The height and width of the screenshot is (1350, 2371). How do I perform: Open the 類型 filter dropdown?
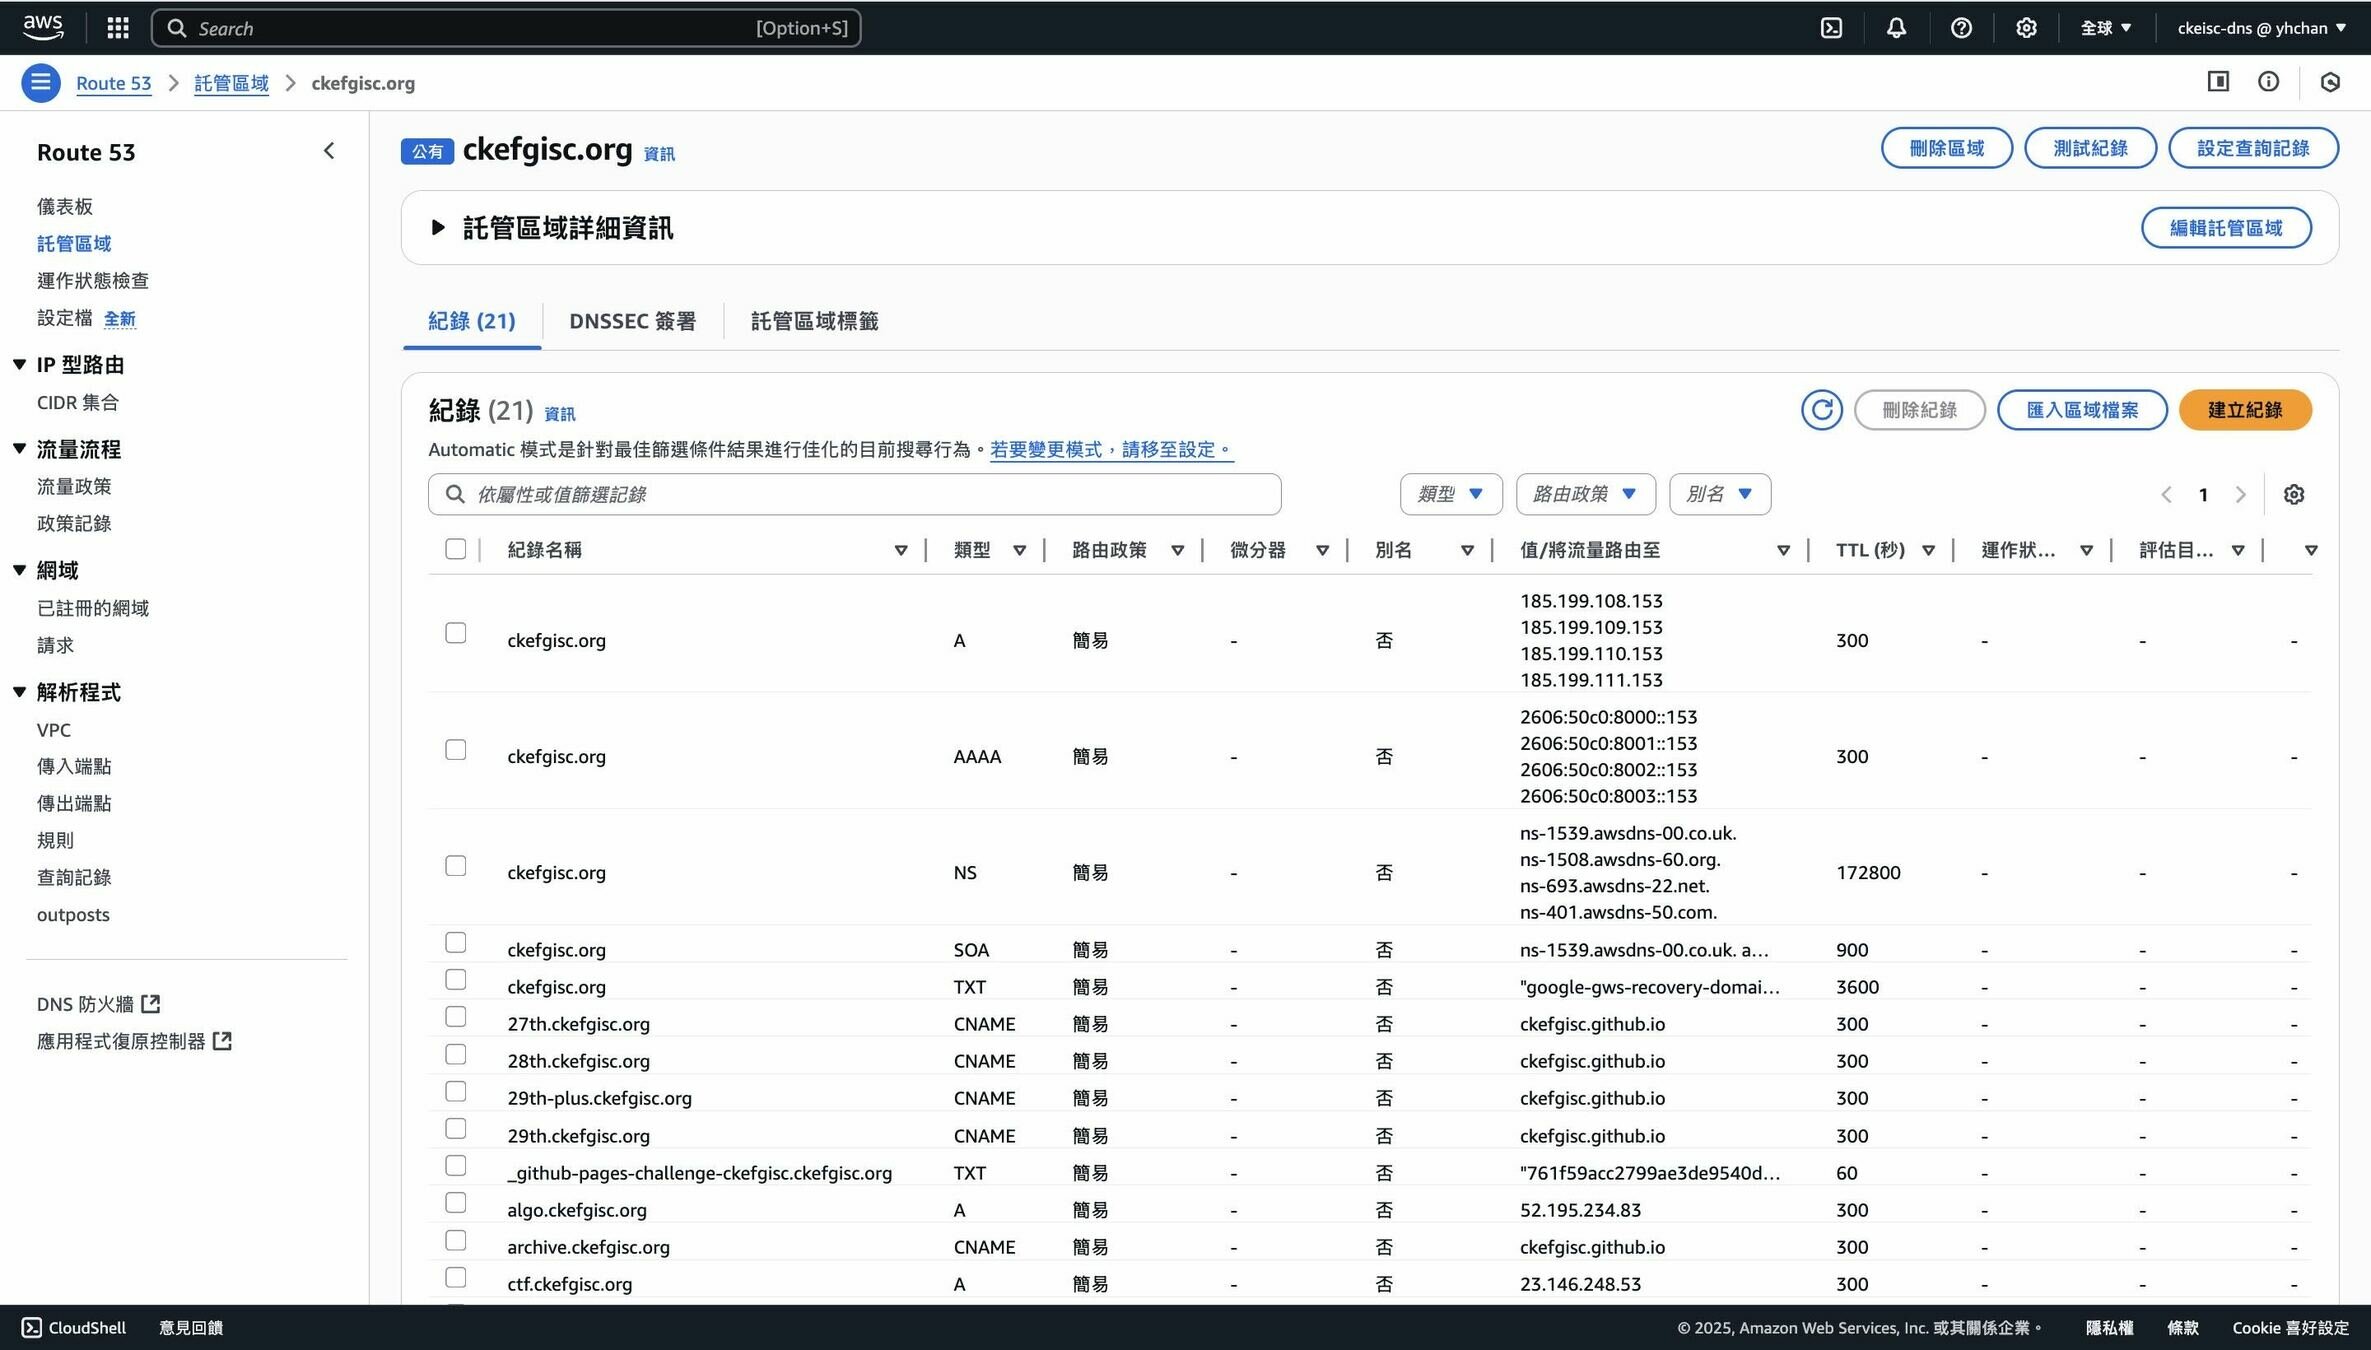coord(1450,494)
